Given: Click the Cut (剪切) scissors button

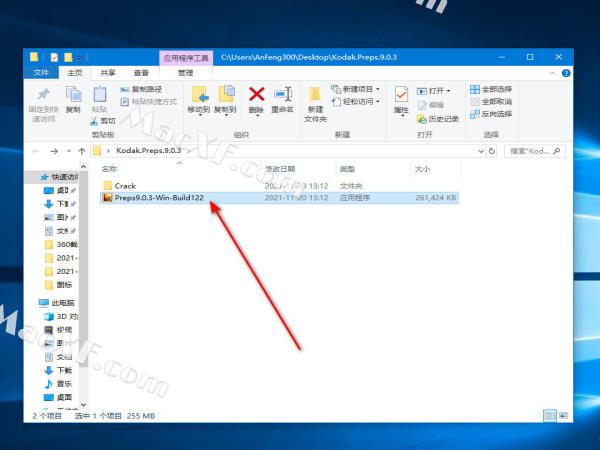Looking at the screenshot, I should (103, 121).
